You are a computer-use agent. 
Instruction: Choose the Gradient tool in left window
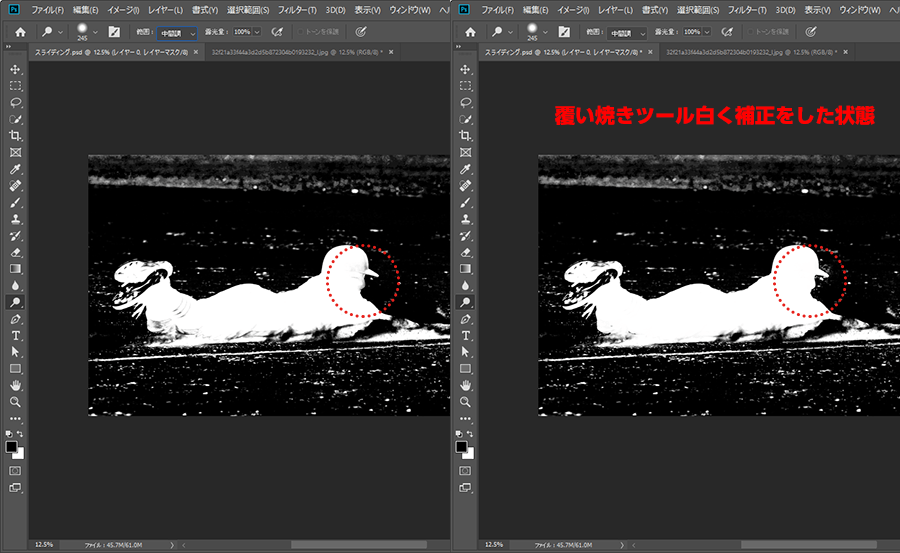pyautogui.click(x=15, y=269)
